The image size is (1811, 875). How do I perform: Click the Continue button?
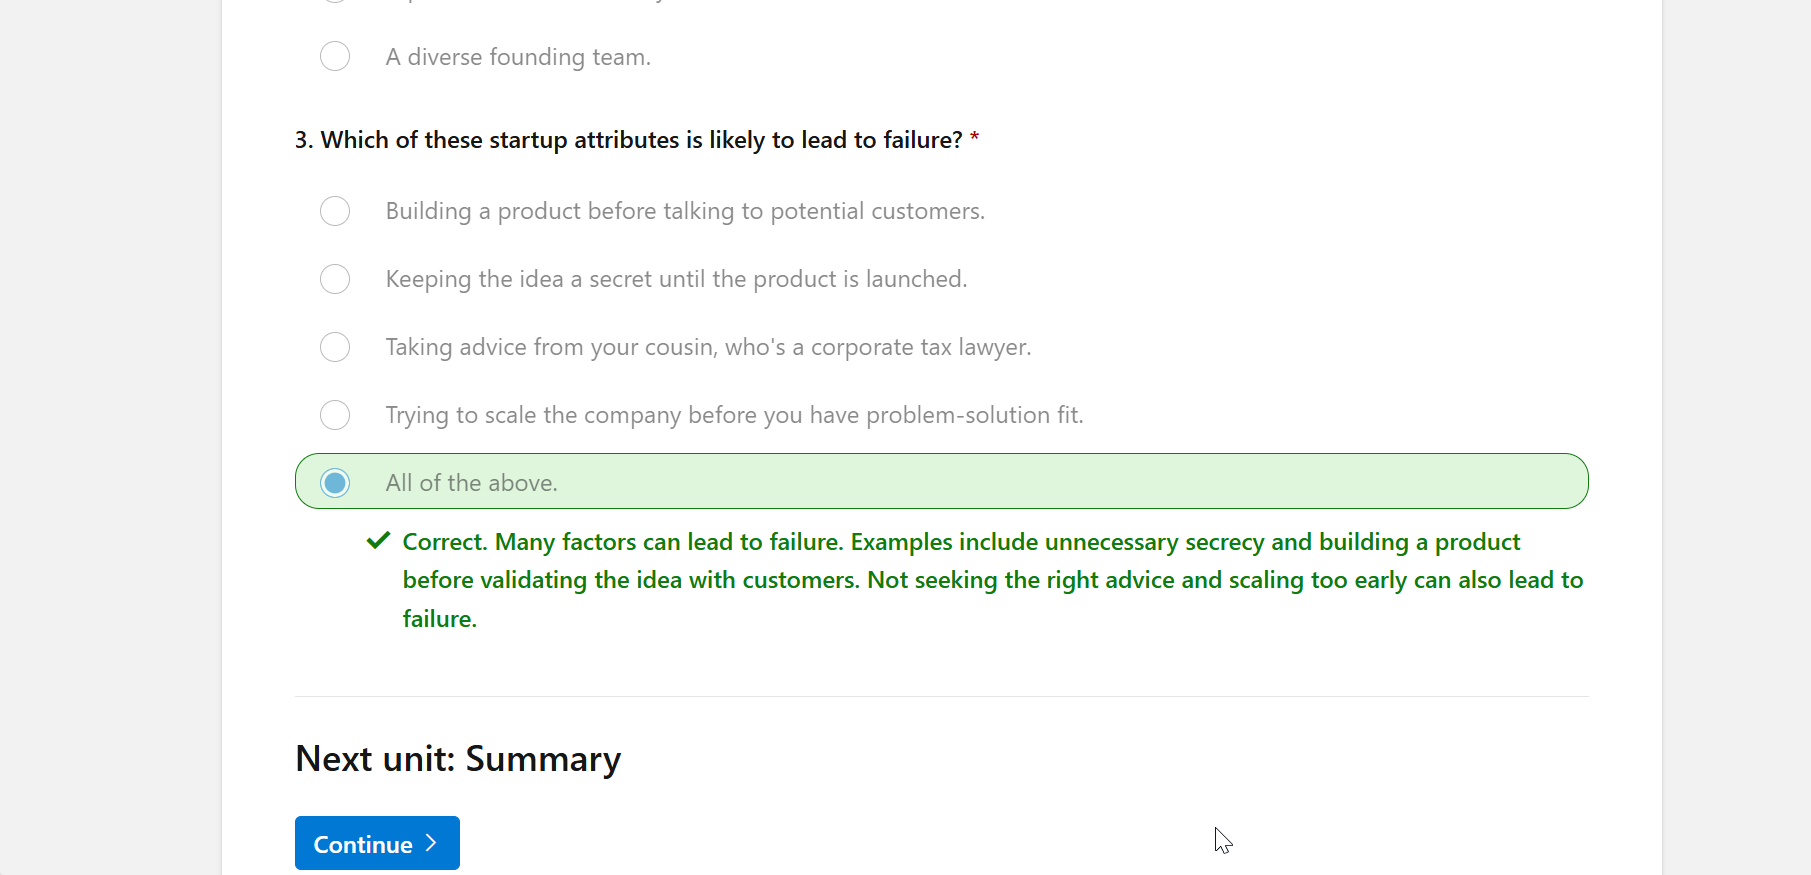pos(377,843)
